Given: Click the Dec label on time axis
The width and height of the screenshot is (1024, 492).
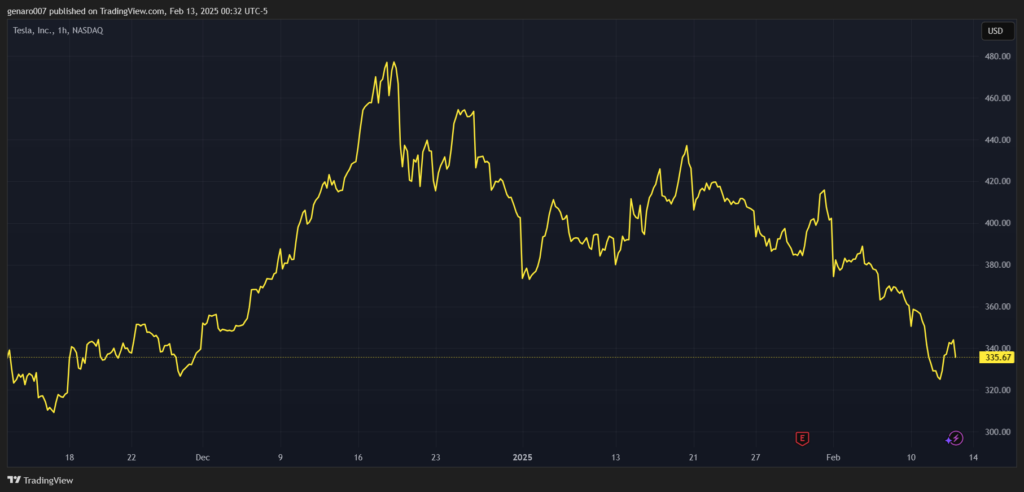Looking at the screenshot, I should (x=202, y=457).
